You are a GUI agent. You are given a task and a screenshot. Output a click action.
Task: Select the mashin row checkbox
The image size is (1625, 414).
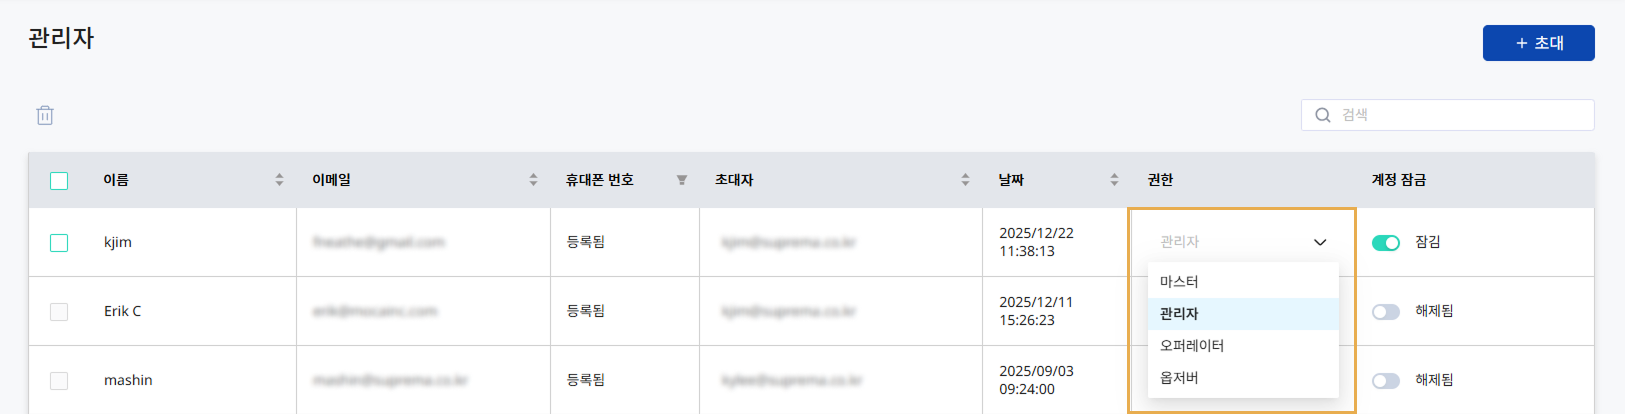pyautogui.click(x=59, y=381)
